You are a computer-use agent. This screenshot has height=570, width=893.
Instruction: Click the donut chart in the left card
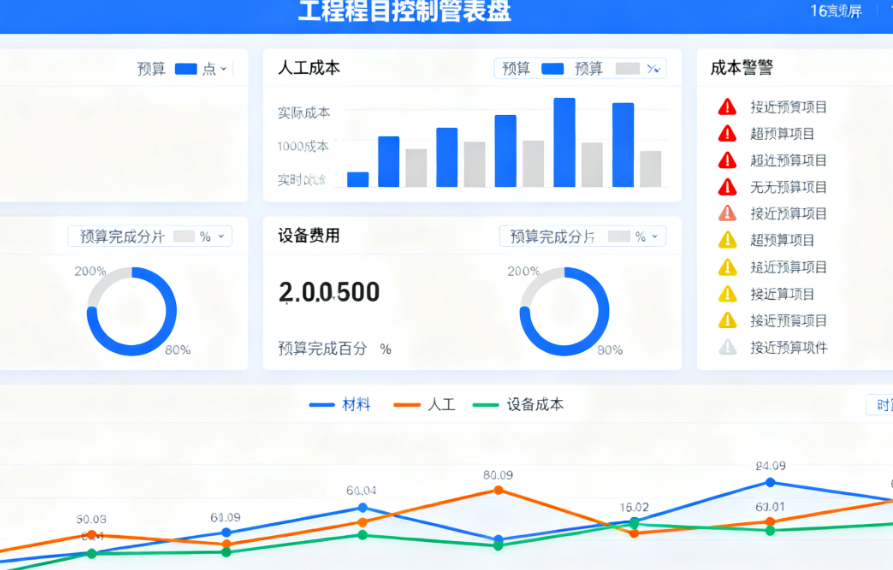click(x=132, y=311)
